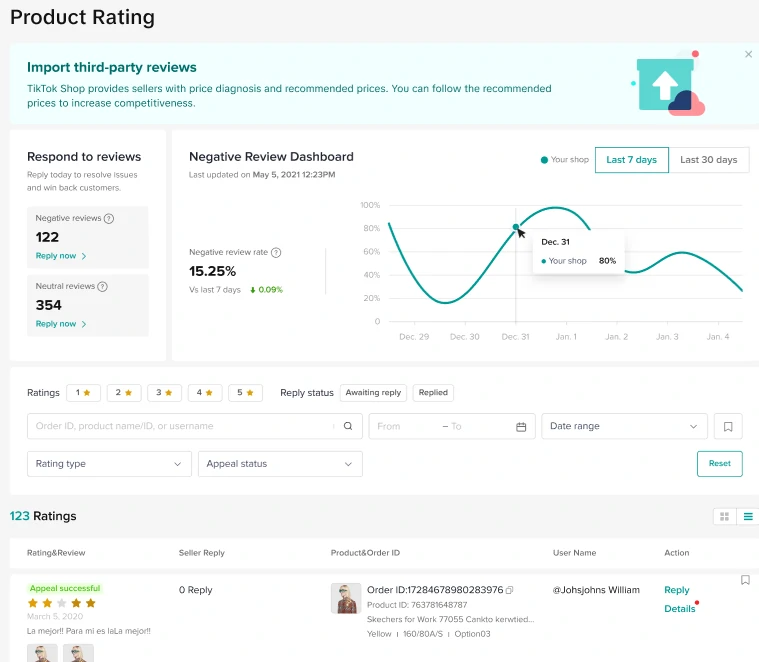Click the Negative reviews help icon
Screen dimensions: 759x662
[x=109, y=218]
